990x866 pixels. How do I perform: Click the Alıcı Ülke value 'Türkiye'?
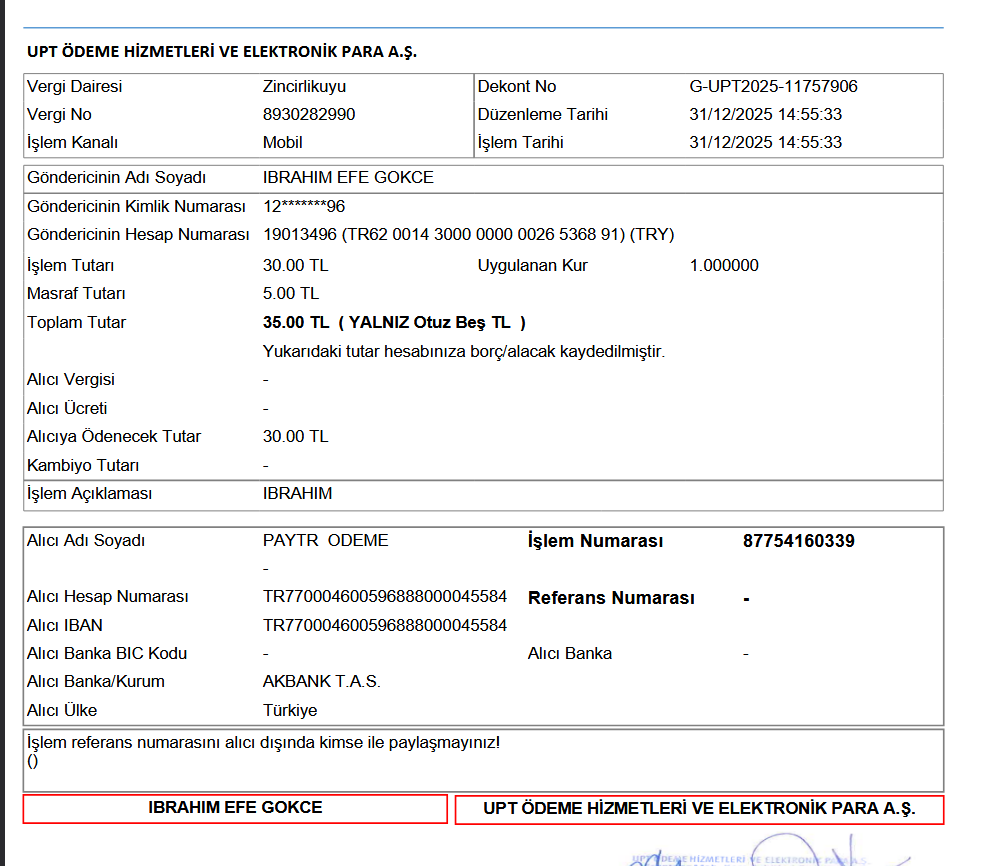point(290,711)
